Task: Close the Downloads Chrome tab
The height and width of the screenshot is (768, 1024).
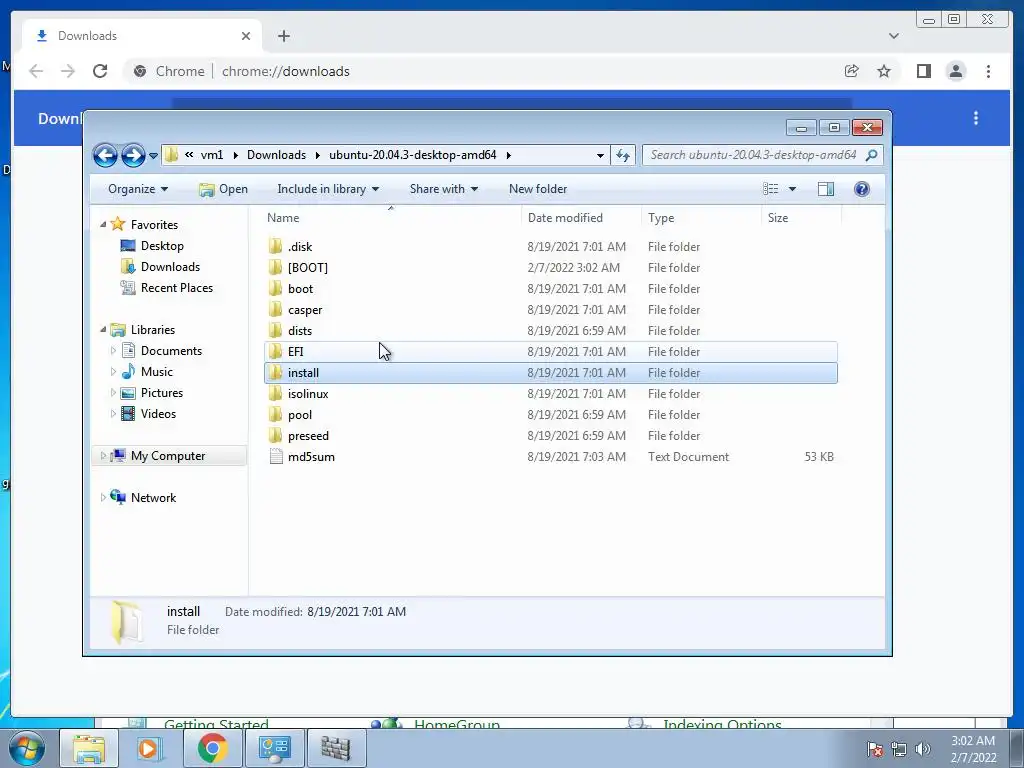Action: tap(246, 36)
